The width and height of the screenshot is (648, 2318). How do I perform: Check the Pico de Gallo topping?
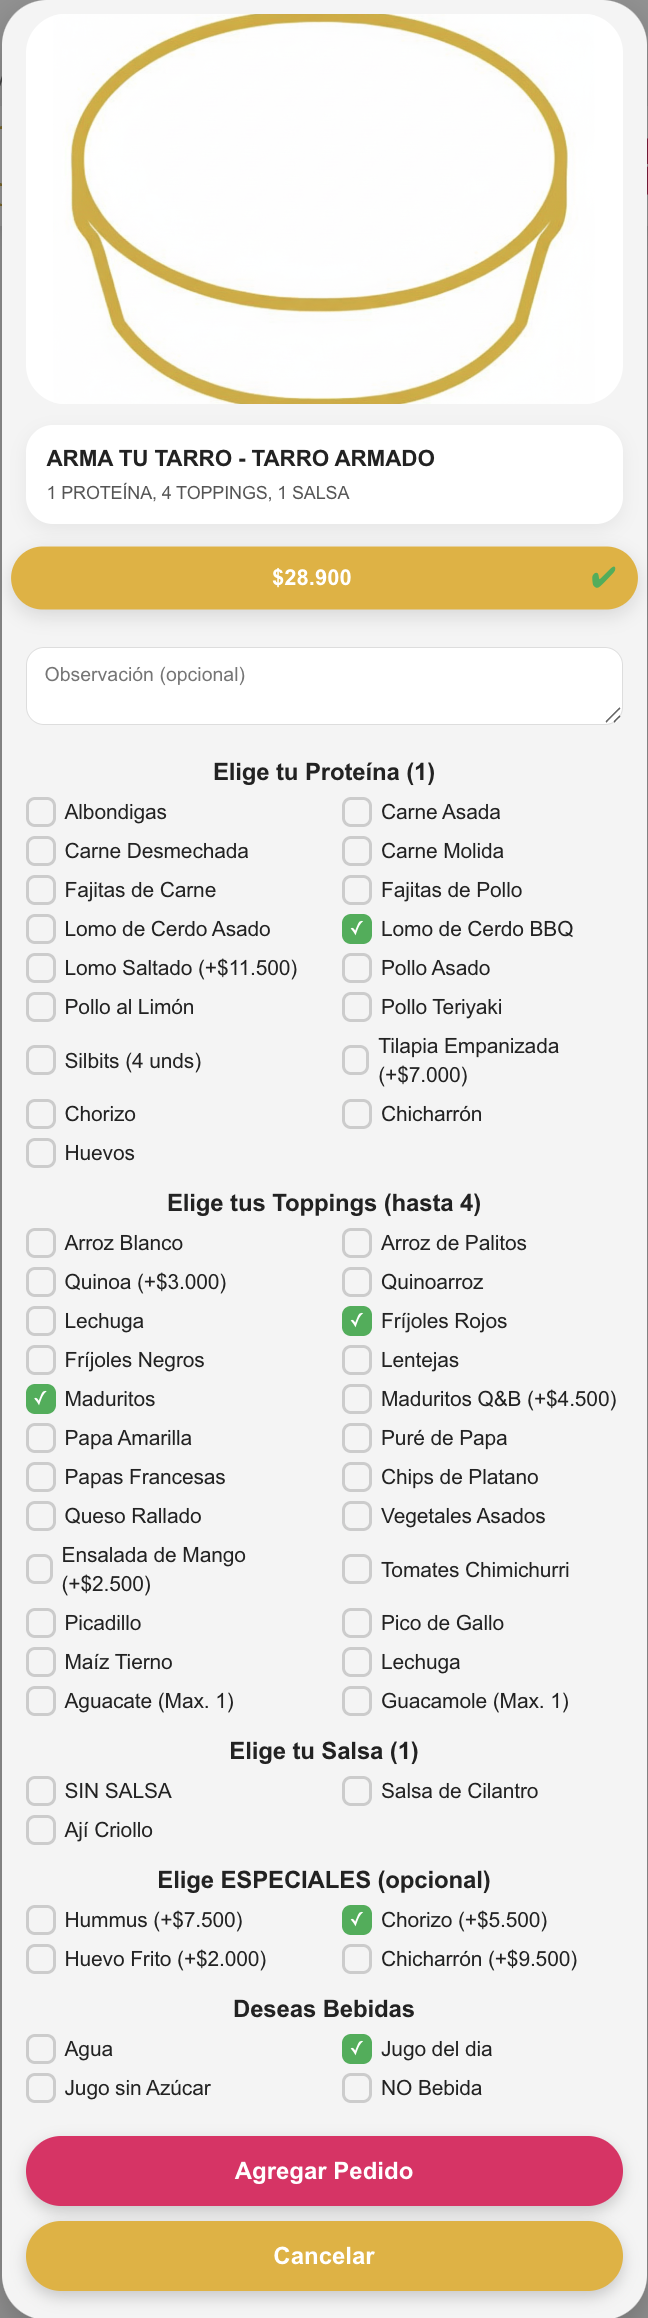pyautogui.click(x=356, y=1622)
